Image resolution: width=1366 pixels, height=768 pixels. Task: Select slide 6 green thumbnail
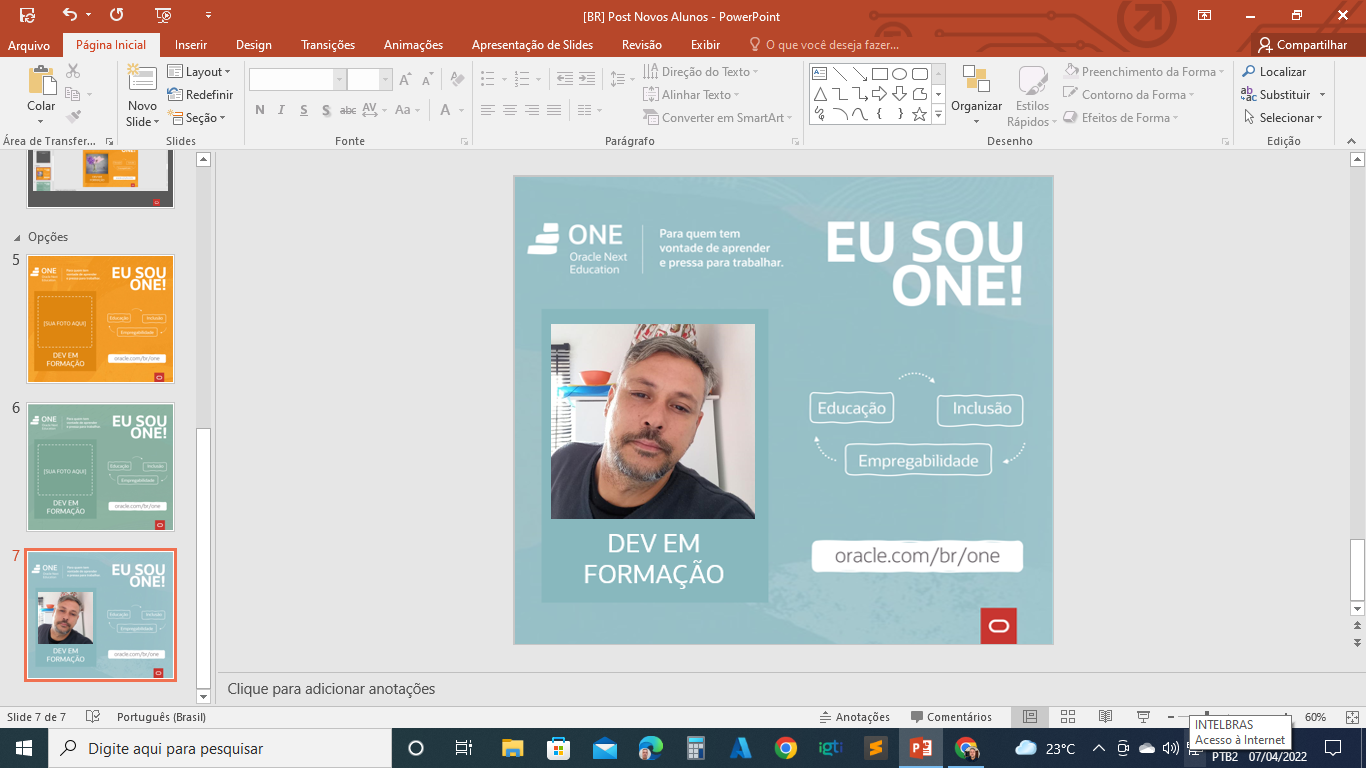point(100,467)
